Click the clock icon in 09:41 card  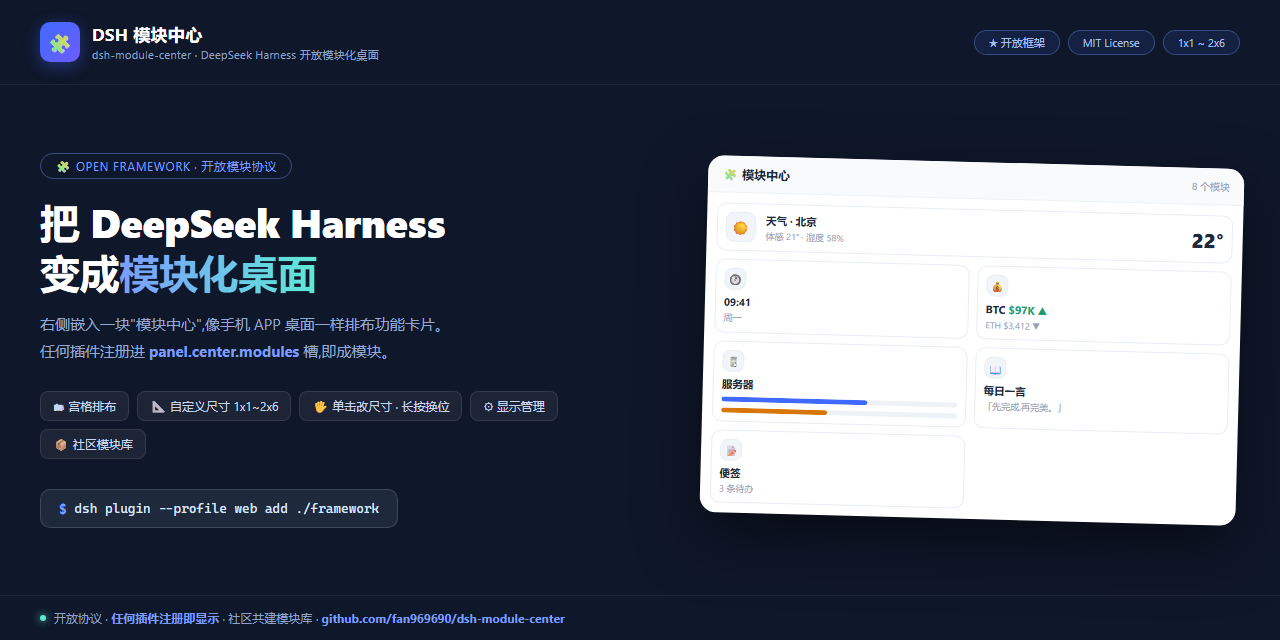(735, 280)
